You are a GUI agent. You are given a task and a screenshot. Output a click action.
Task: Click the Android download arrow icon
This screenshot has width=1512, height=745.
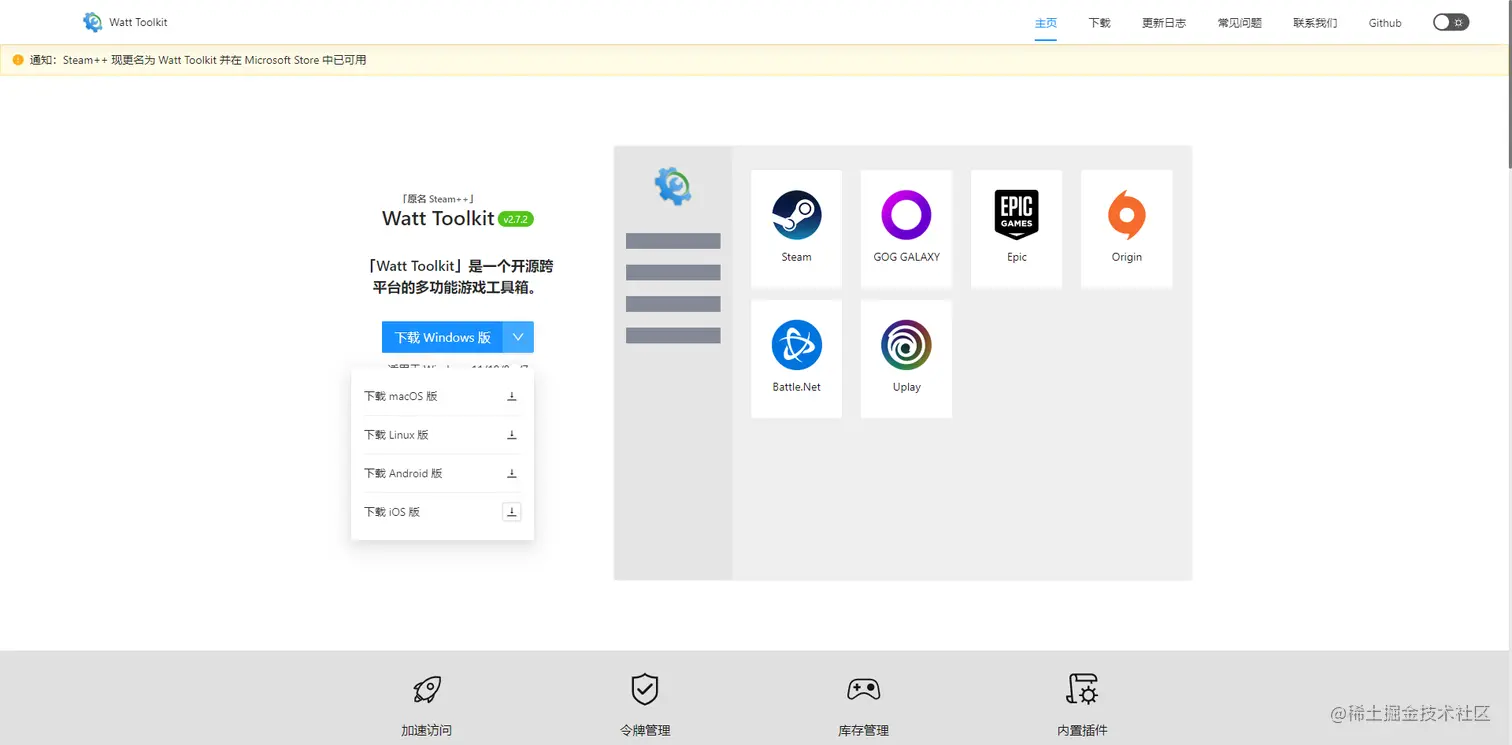511,473
